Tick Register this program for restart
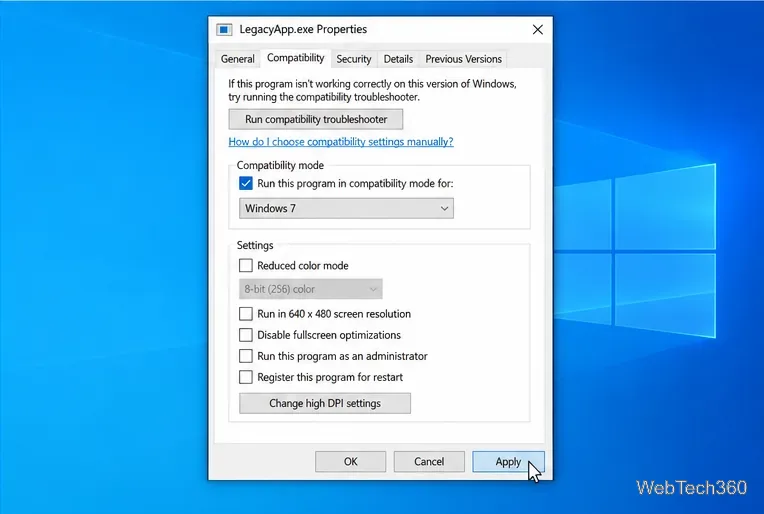 point(246,377)
